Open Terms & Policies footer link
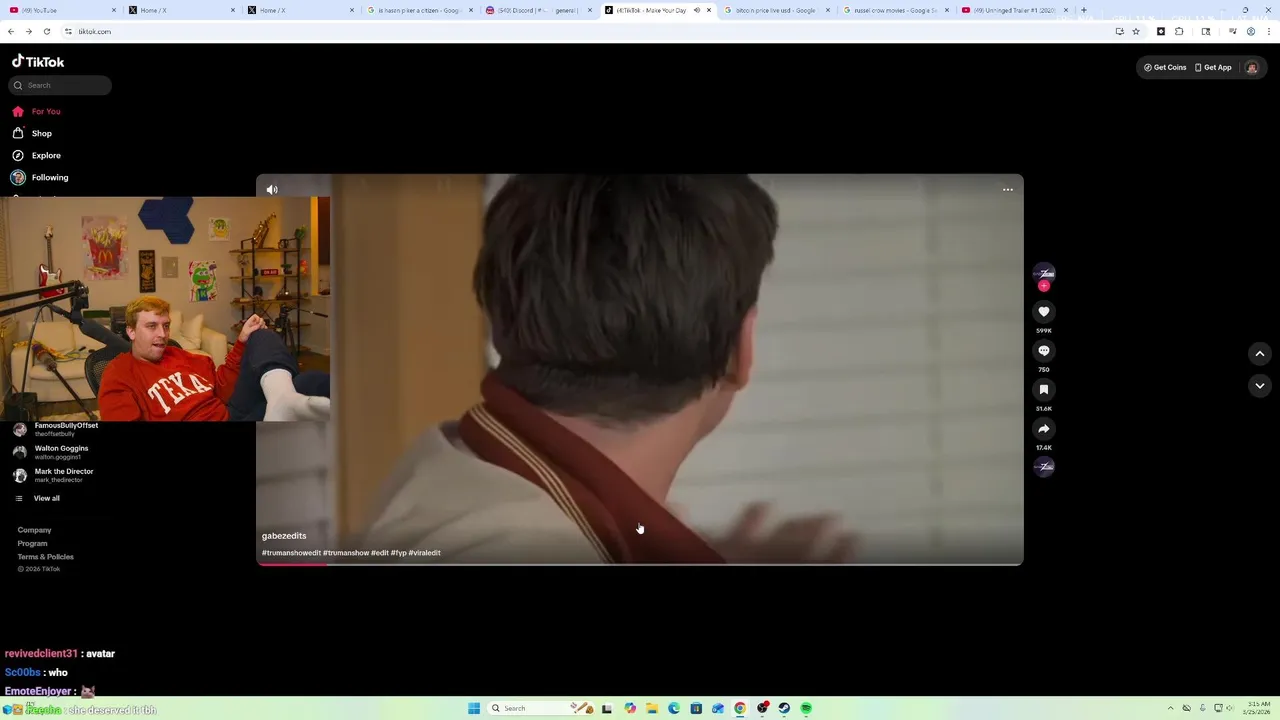 pyautogui.click(x=45, y=557)
